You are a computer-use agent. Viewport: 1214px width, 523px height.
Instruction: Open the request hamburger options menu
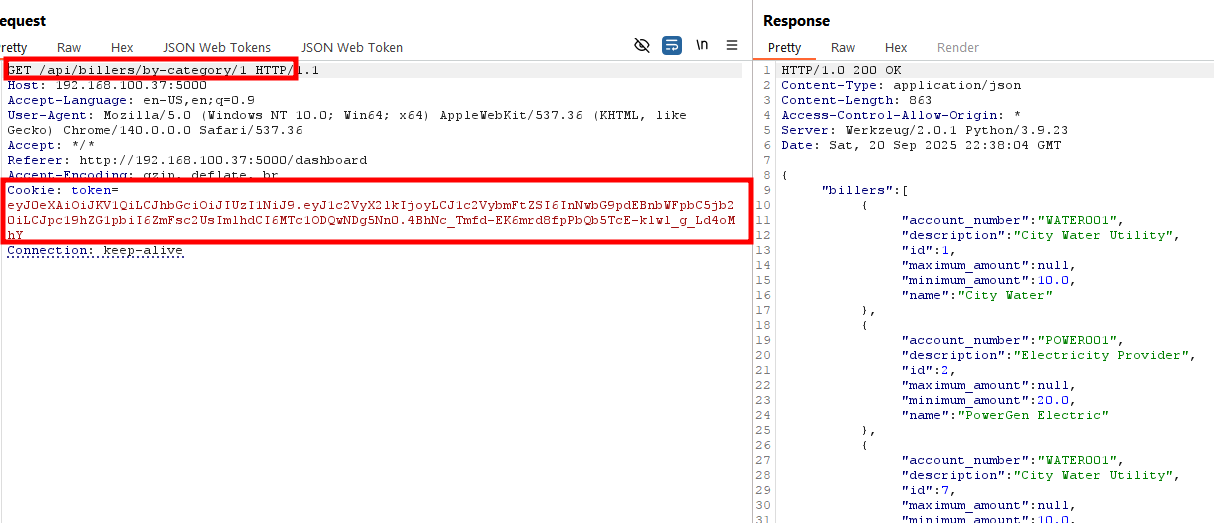732,45
